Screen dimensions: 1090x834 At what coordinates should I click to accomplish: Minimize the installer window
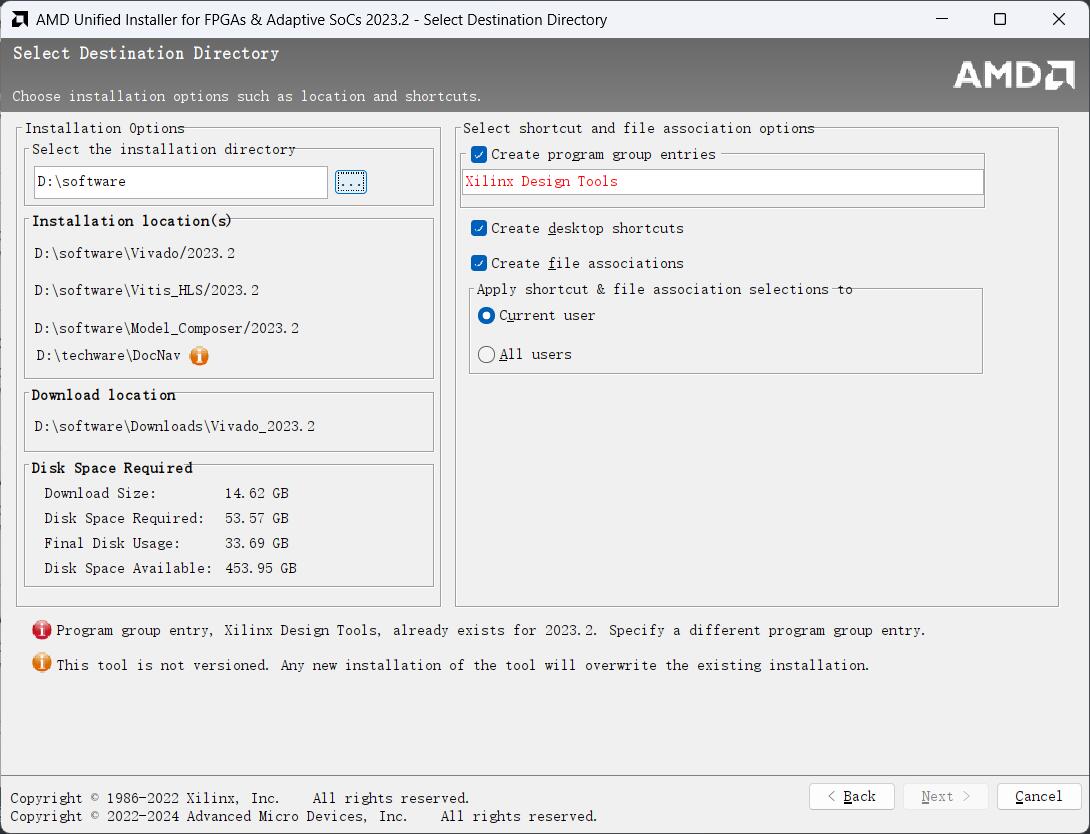[941, 19]
